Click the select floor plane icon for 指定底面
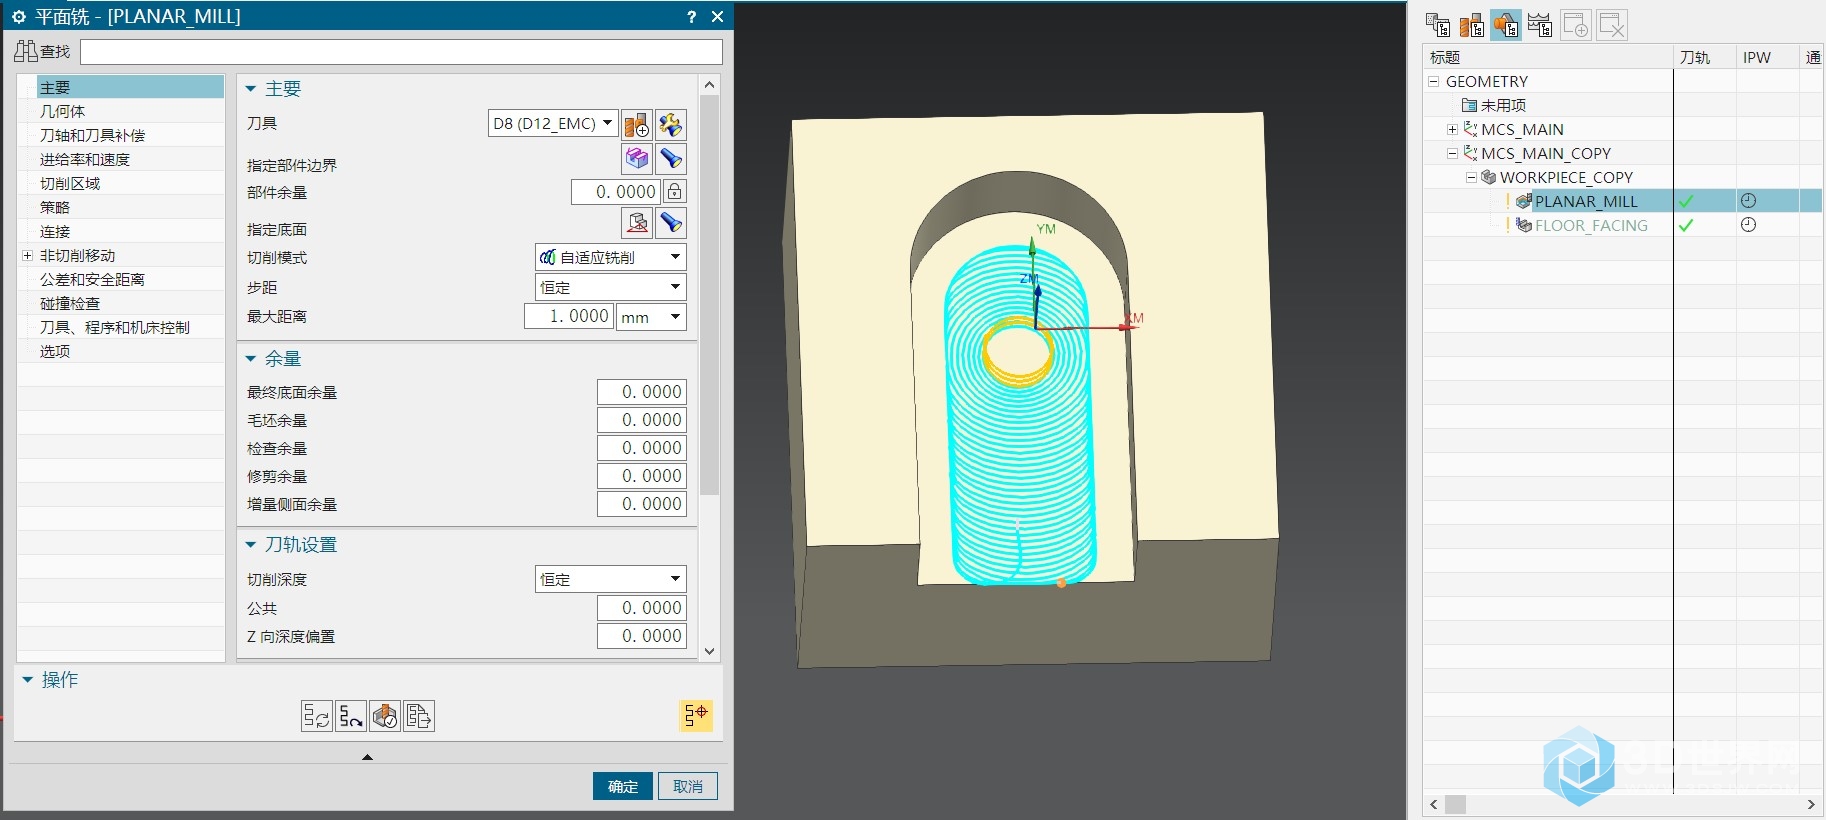Image resolution: width=1826 pixels, height=820 pixels. (x=637, y=223)
